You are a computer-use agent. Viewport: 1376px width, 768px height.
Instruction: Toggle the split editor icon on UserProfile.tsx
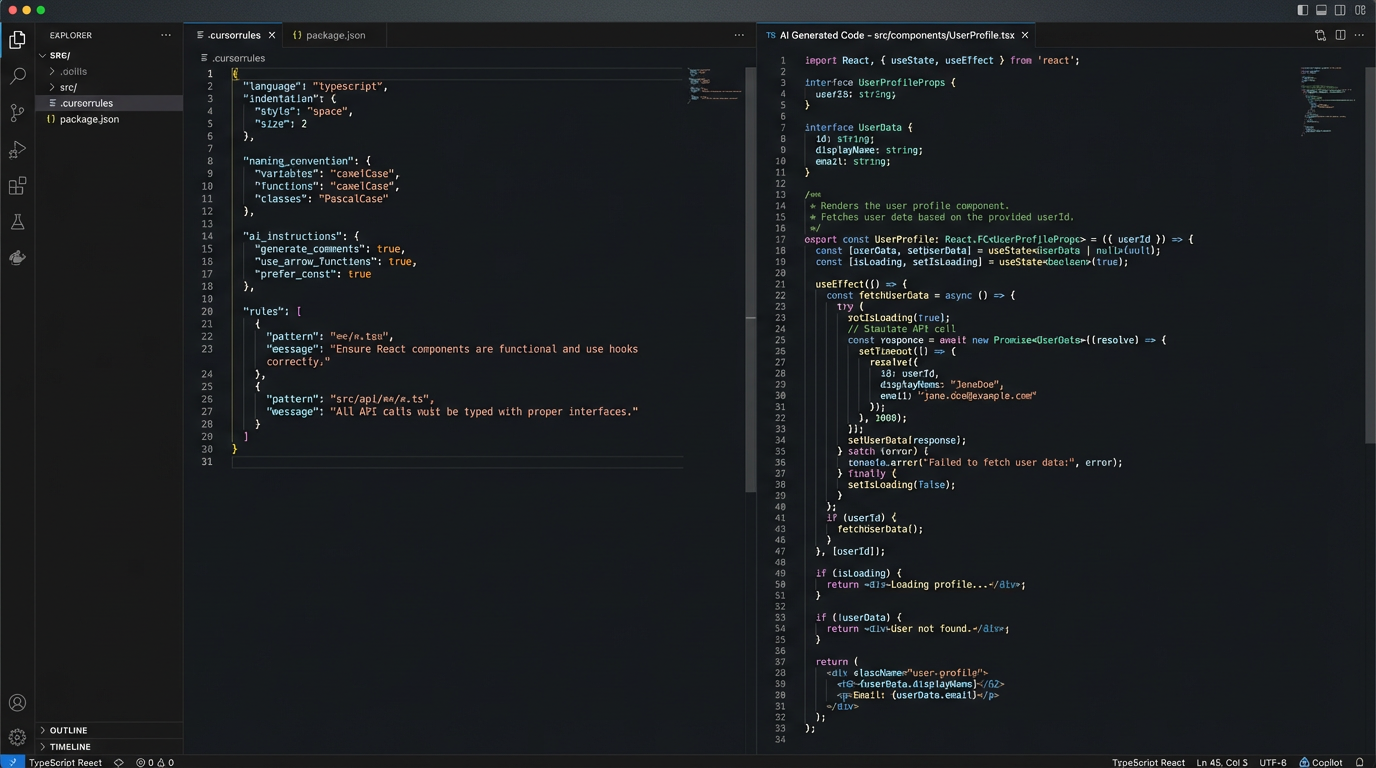(x=1341, y=34)
